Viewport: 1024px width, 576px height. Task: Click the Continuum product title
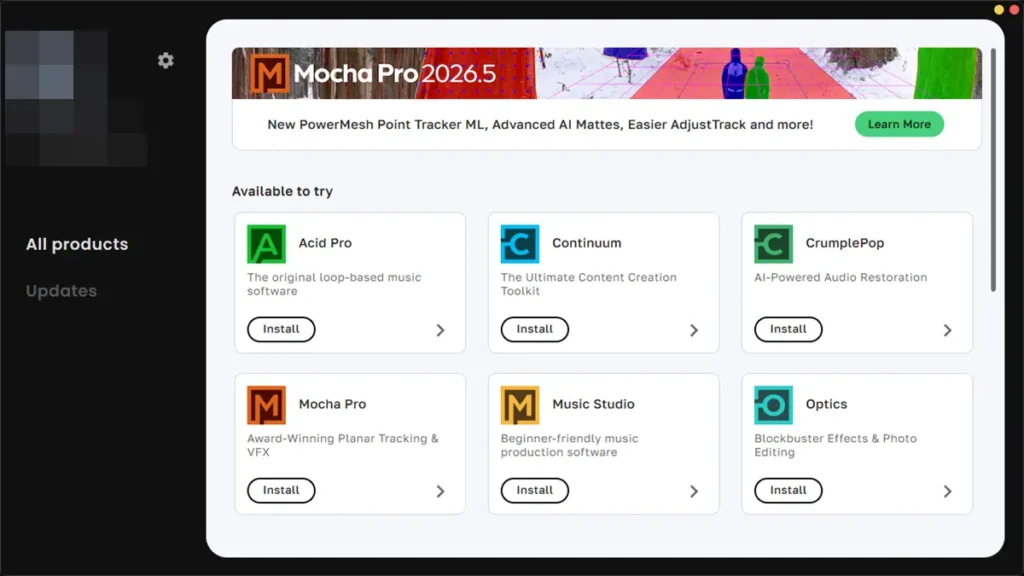pos(586,243)
